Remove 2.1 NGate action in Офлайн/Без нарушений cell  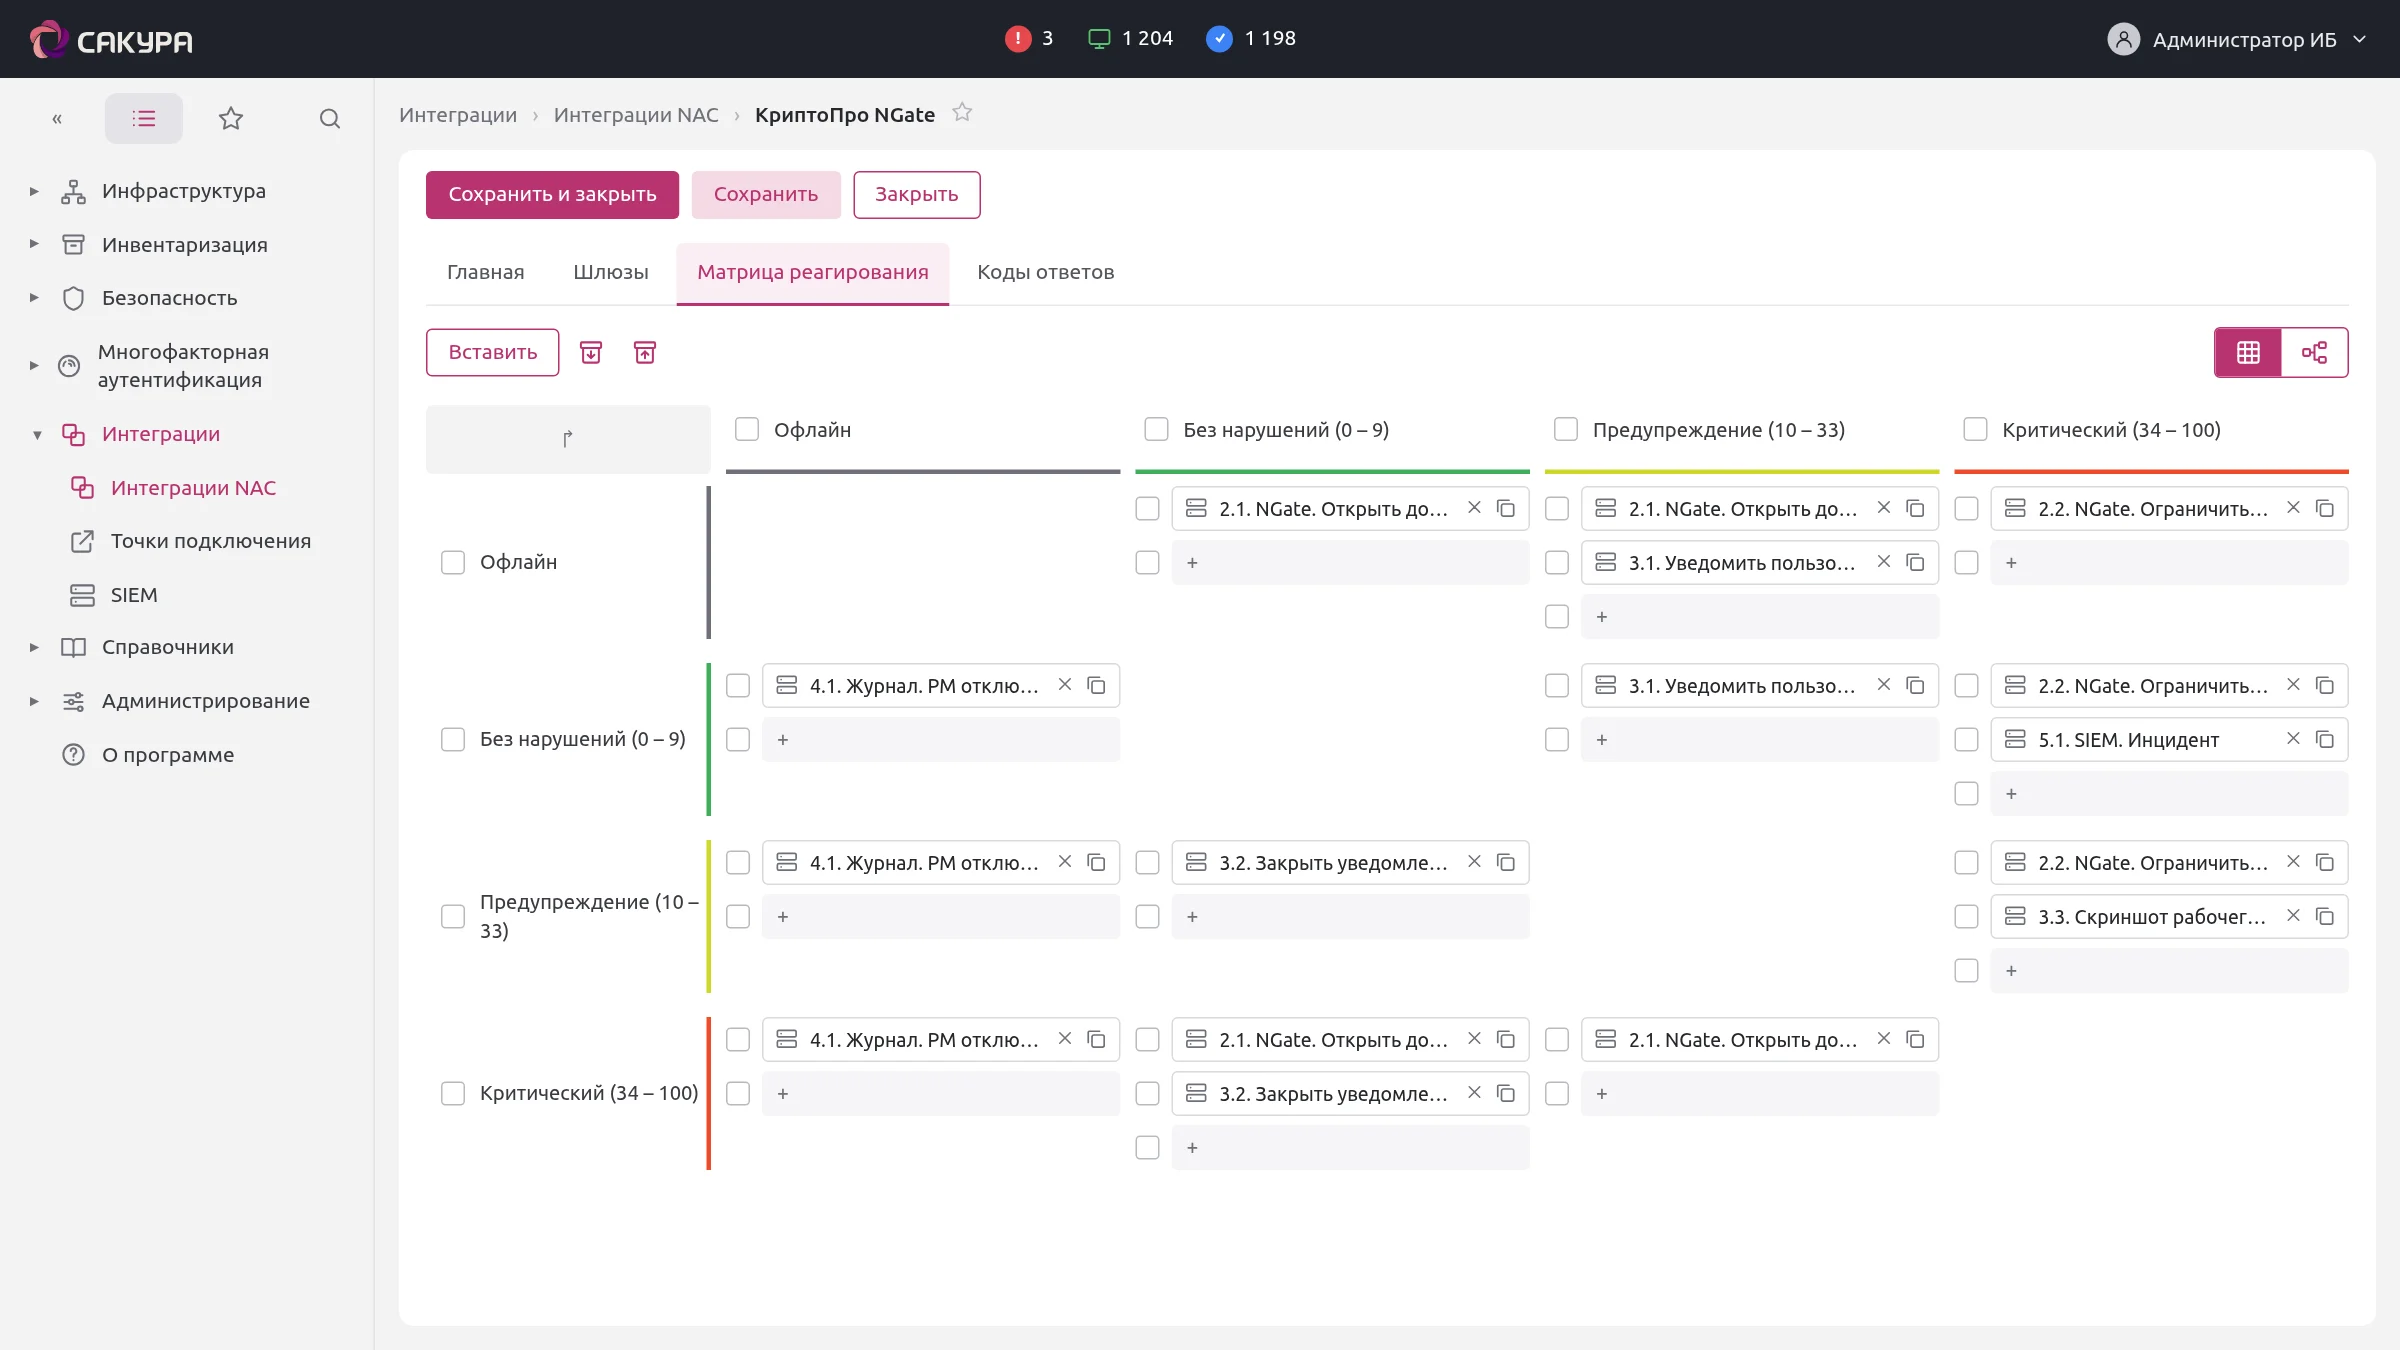pos(1474,508)
